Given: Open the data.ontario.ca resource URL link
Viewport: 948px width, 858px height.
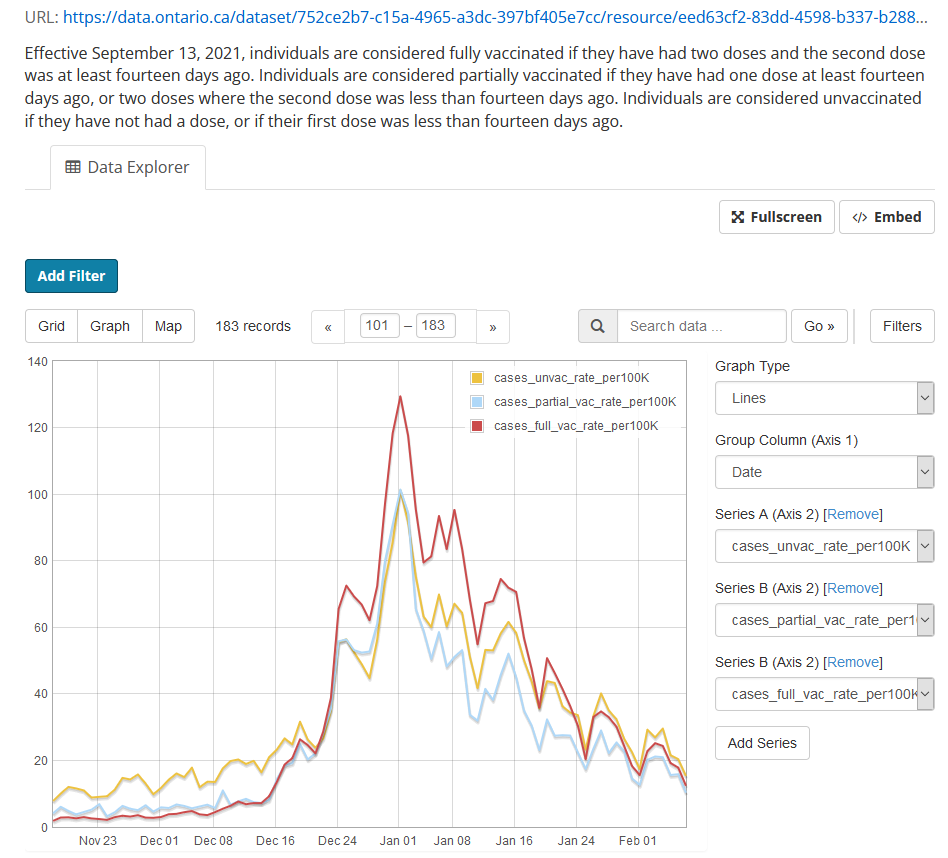Looking at the screenshot, I should coord(495,17).
